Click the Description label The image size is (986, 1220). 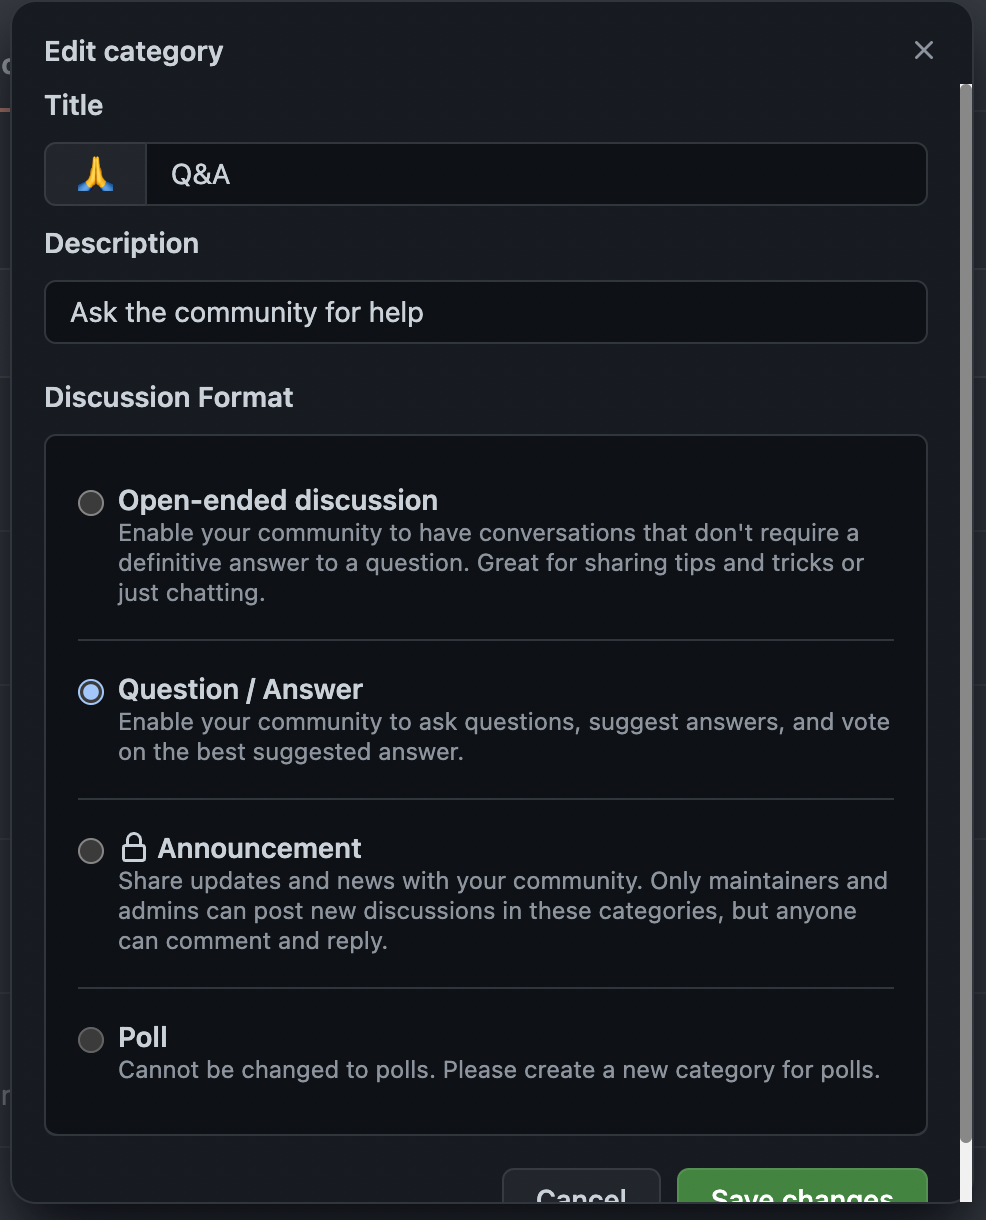(x=121, y=242)
